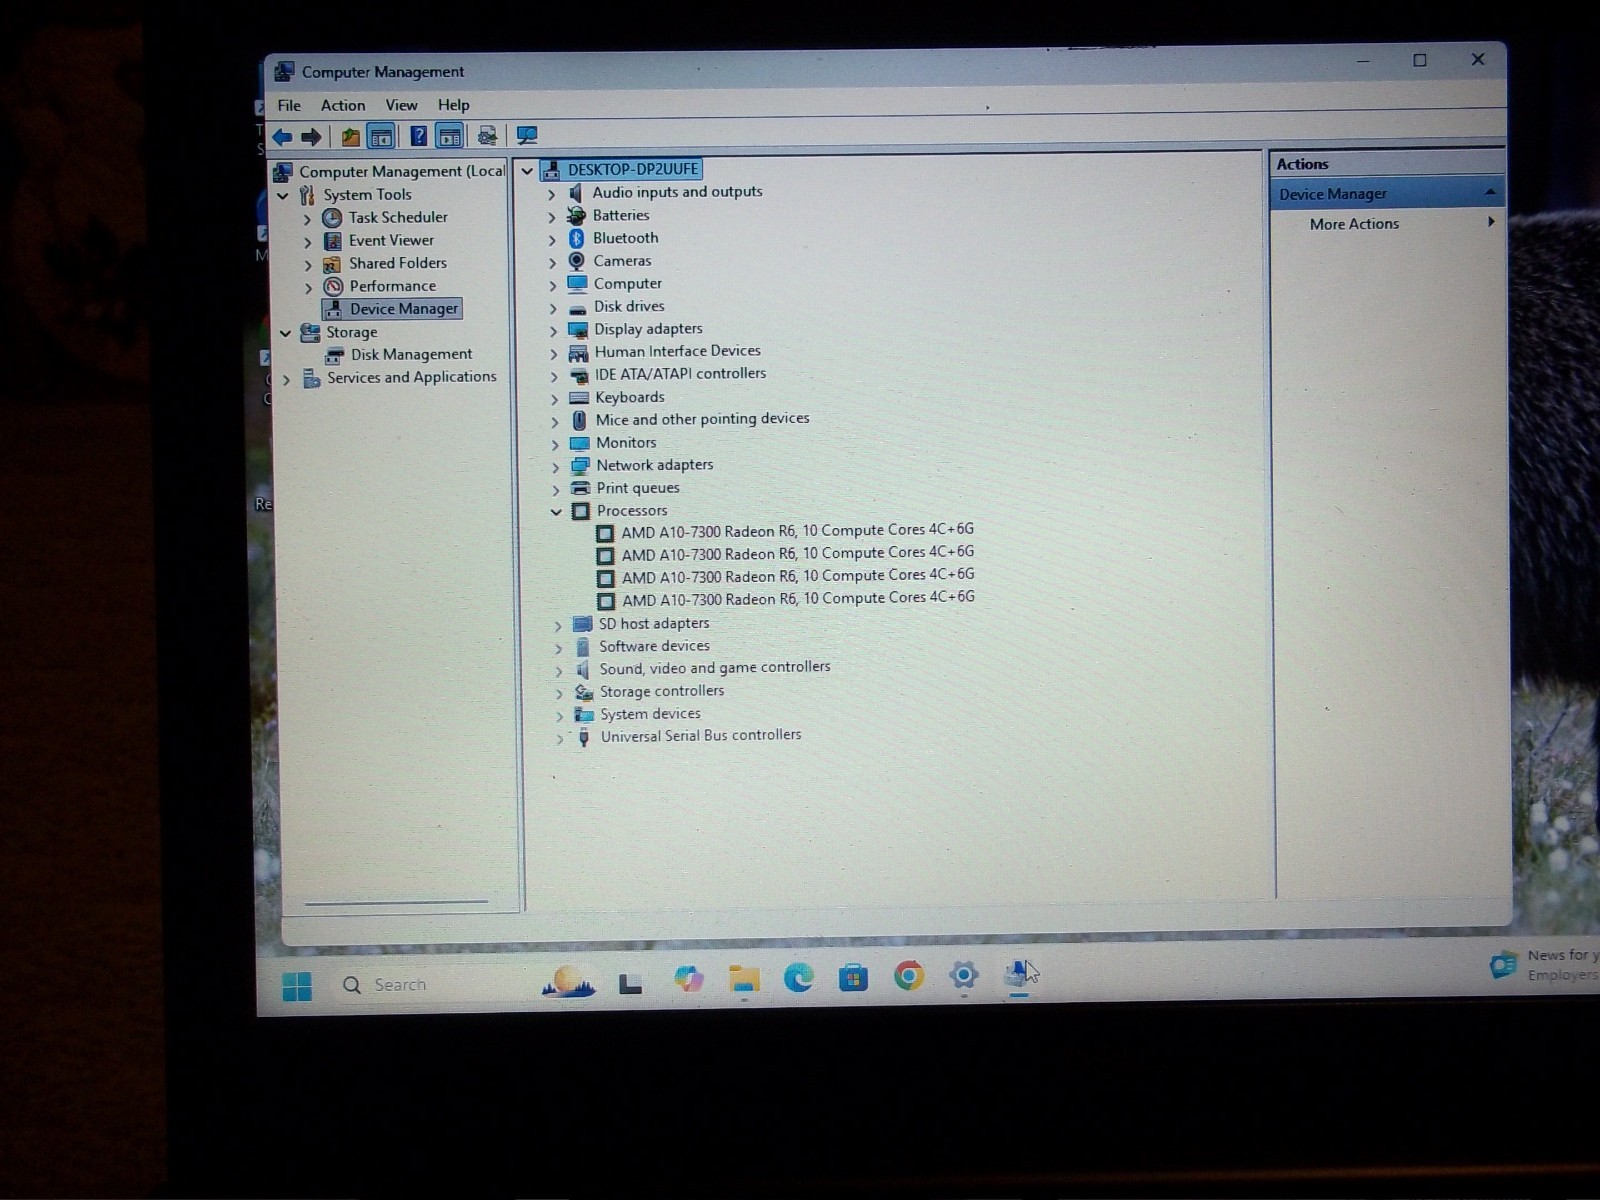Open the Action menu
Screen dimensions: 1600x1200
point(343,105)
